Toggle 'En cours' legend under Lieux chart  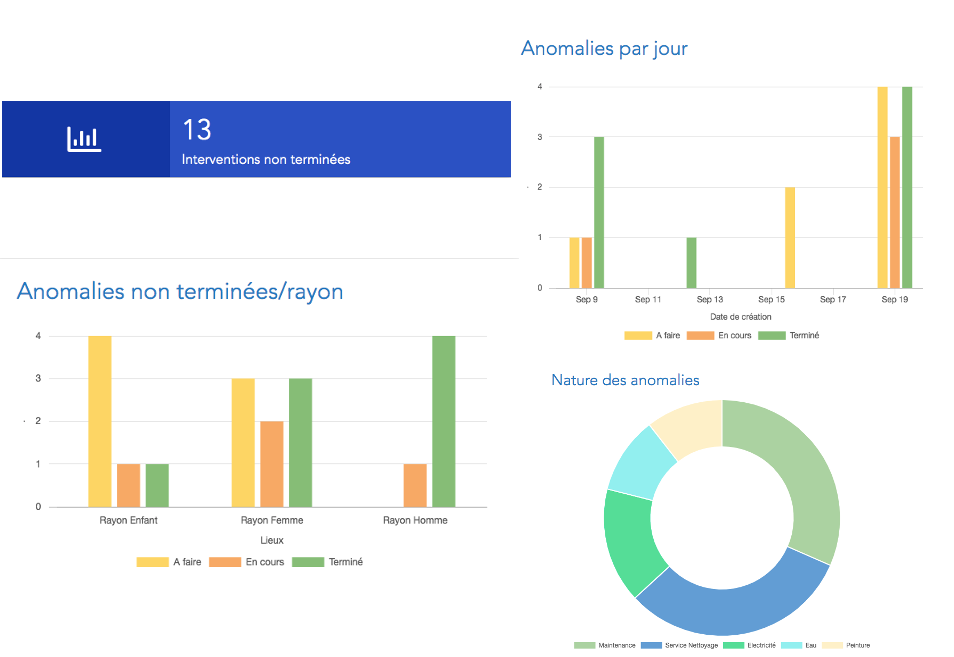click(x=247, y=562)
